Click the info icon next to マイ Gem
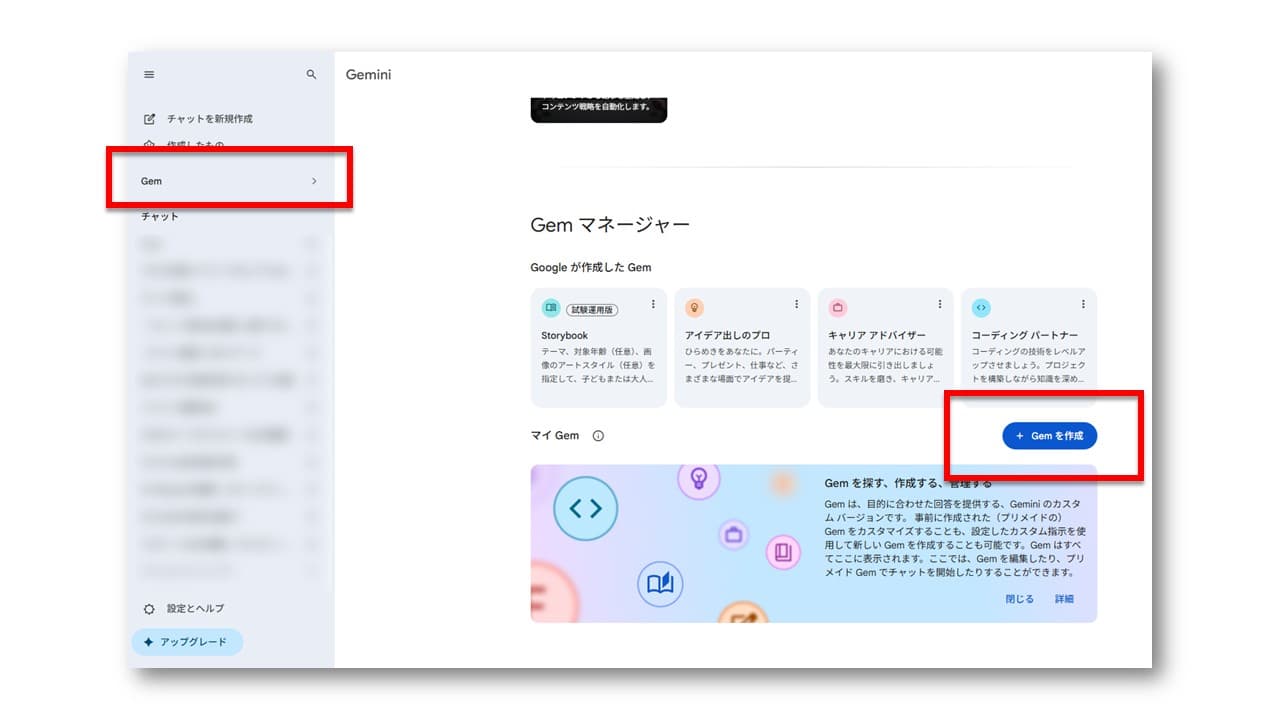The width and height of the screenshot is (1280, 720). (x=597, y=435)
